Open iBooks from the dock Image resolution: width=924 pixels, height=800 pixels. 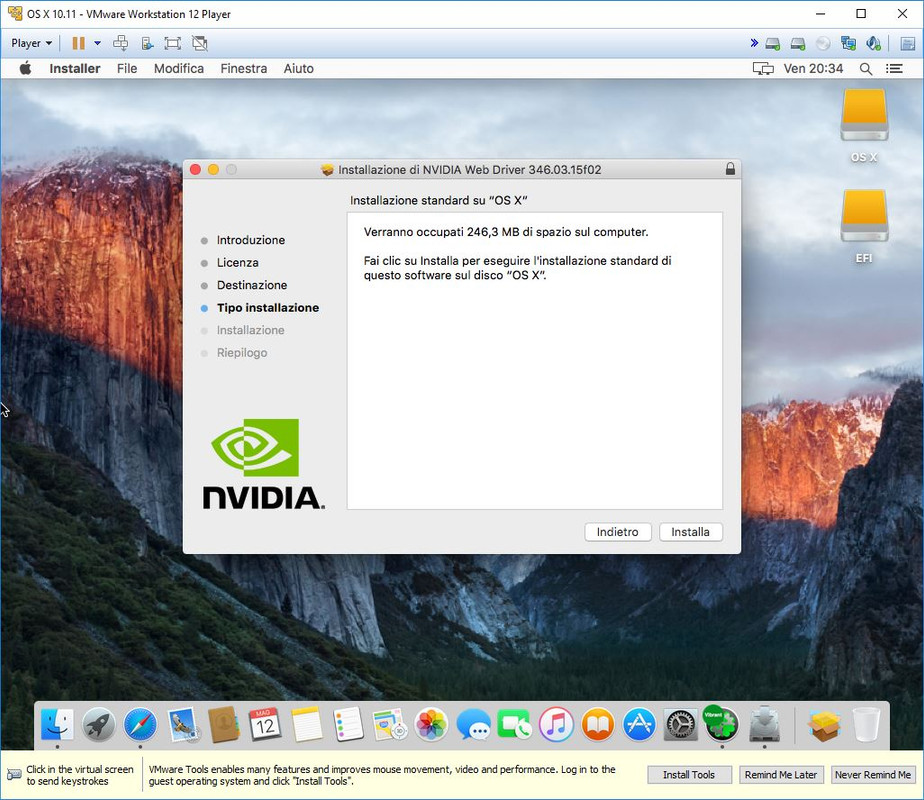[x=598, y=724]
